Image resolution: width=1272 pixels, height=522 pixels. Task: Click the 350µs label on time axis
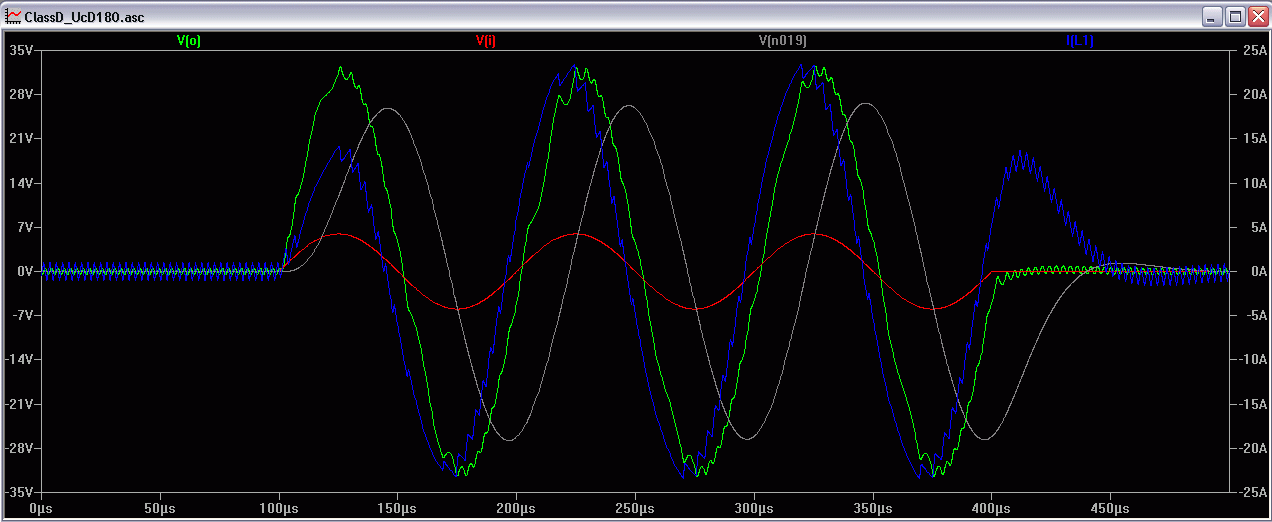(x=872, y=508)
